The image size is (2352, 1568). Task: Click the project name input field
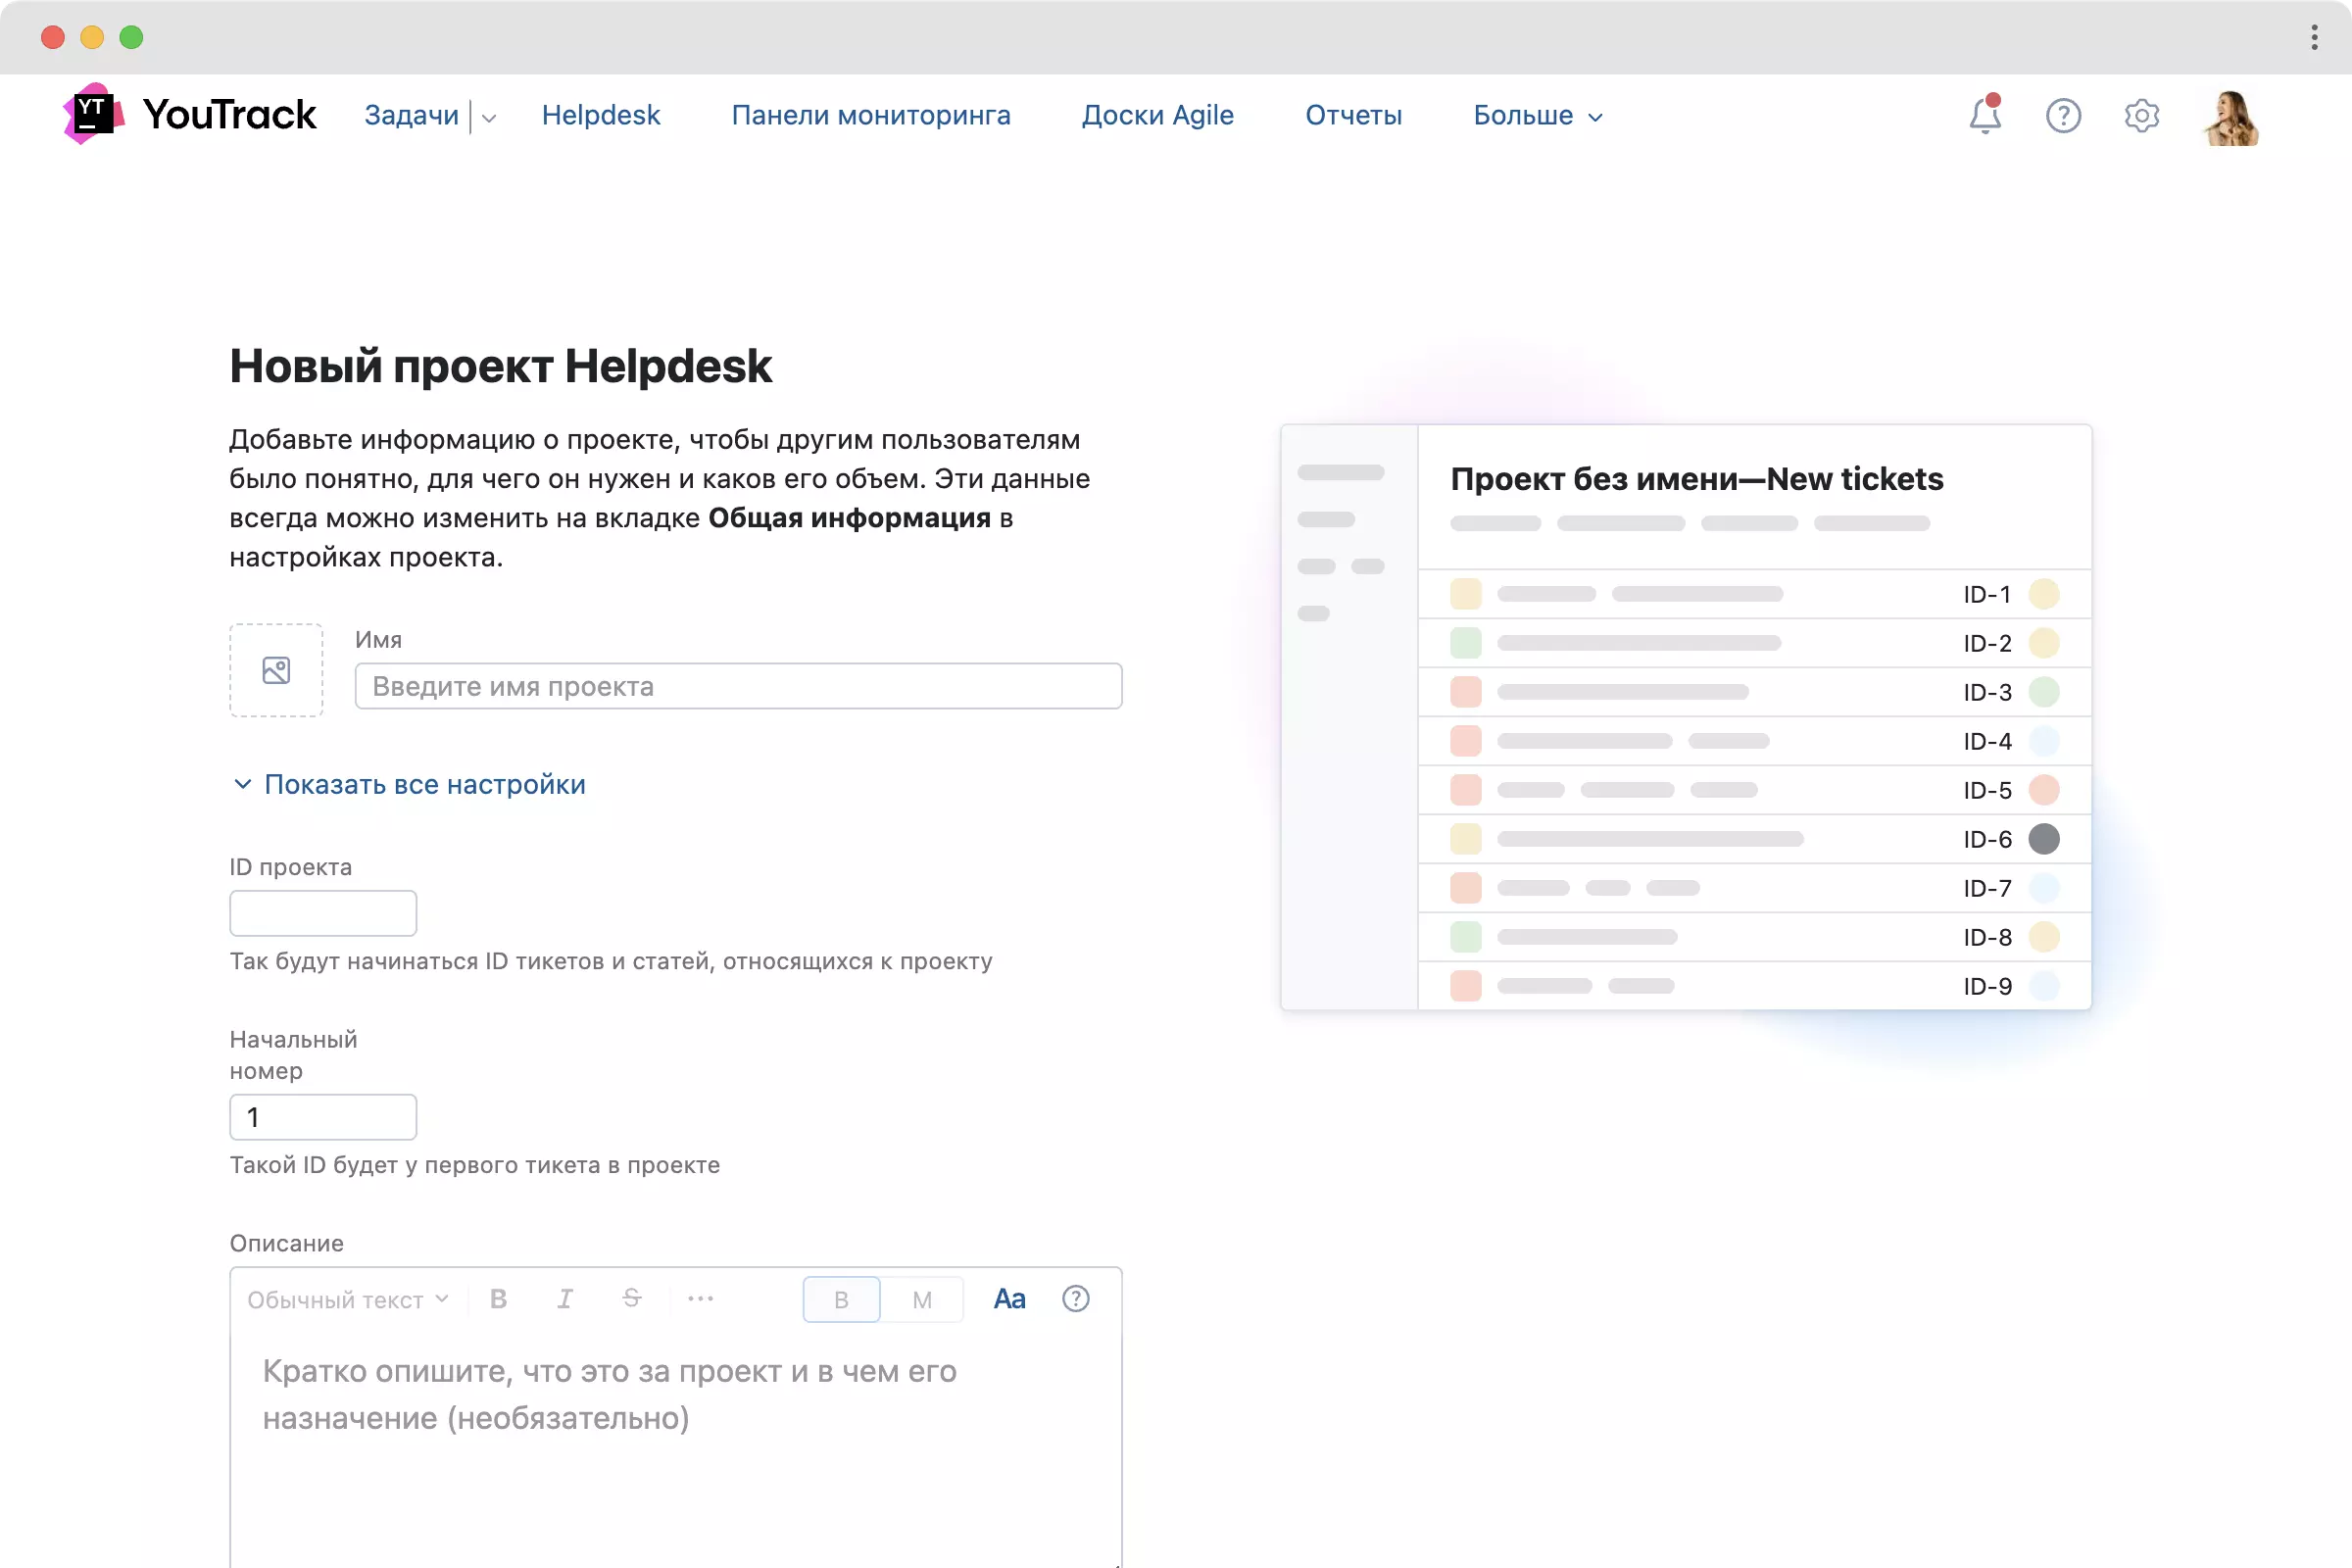coord(738,687)
